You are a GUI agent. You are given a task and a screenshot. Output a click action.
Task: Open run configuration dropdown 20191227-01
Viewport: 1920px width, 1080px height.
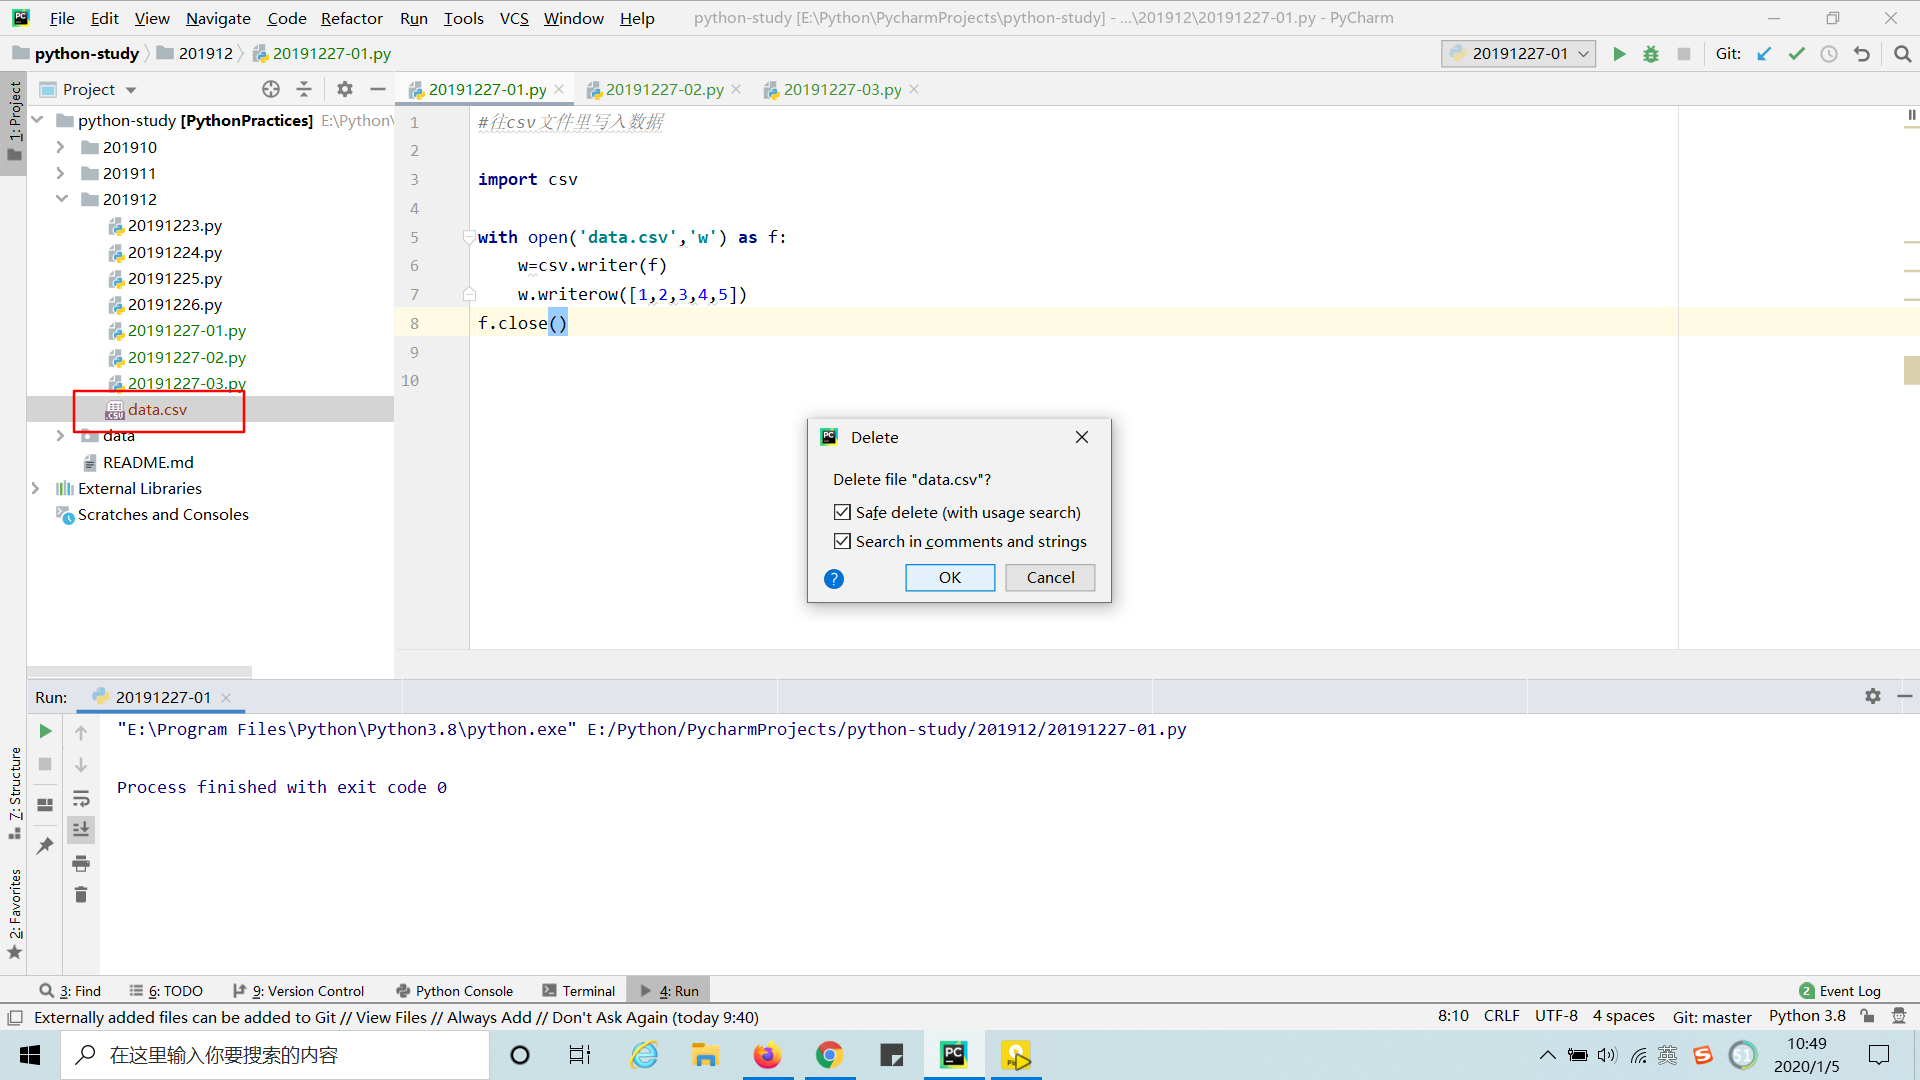(x=1518, y=54)
